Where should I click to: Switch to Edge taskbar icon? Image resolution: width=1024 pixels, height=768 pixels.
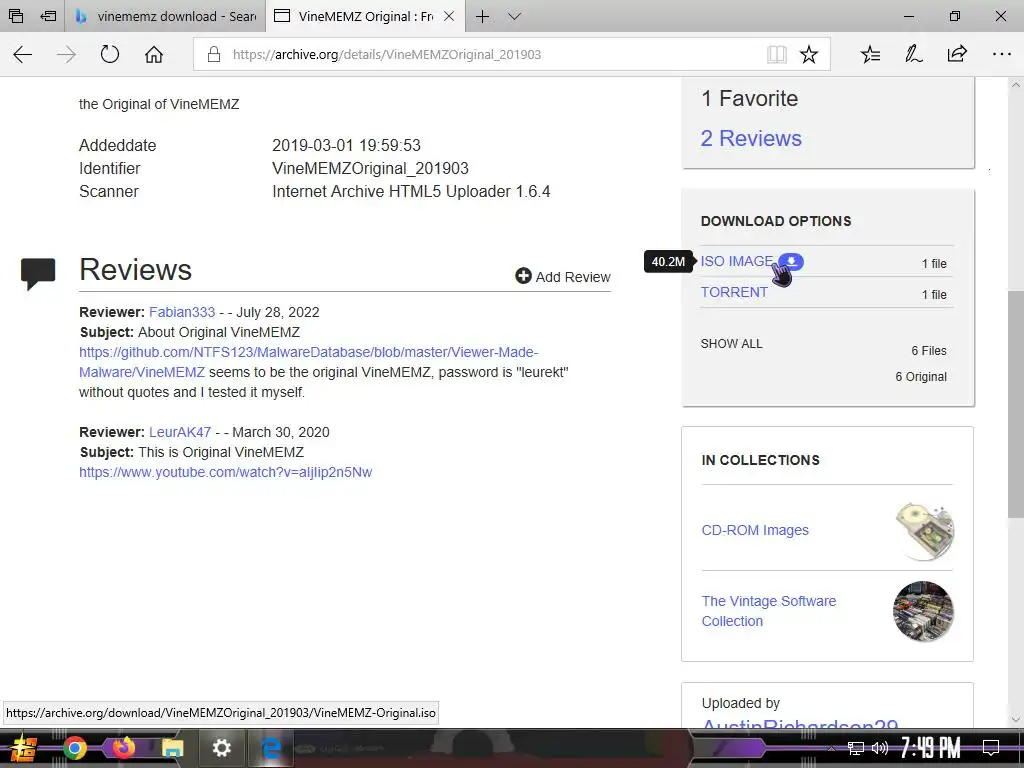(x=270, y=748)
